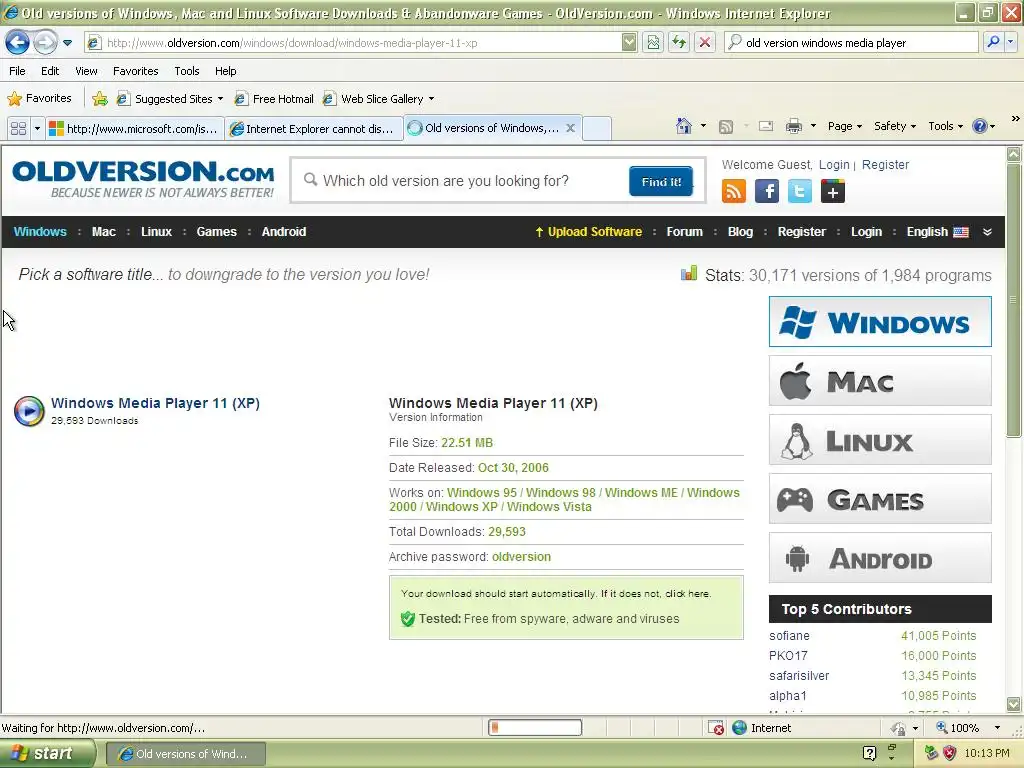Screen dimensions: 1024x768
Task: Click Upload Software in navigation bar
Action: point(588,232)
